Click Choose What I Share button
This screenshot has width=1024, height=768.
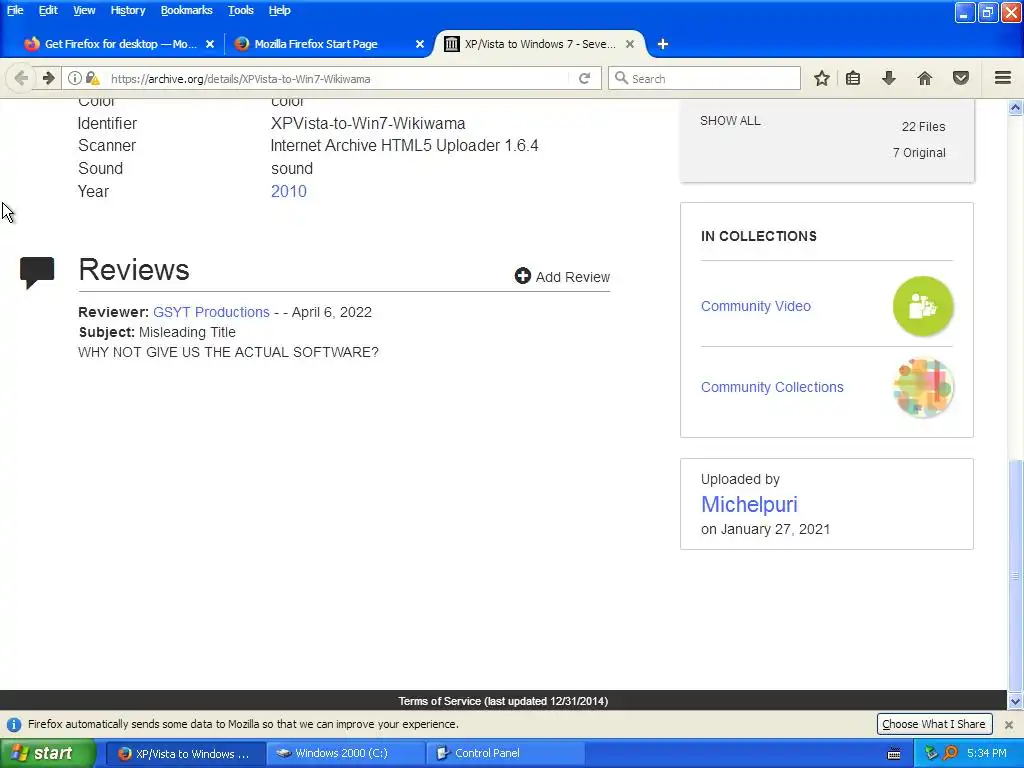point(934,724)
